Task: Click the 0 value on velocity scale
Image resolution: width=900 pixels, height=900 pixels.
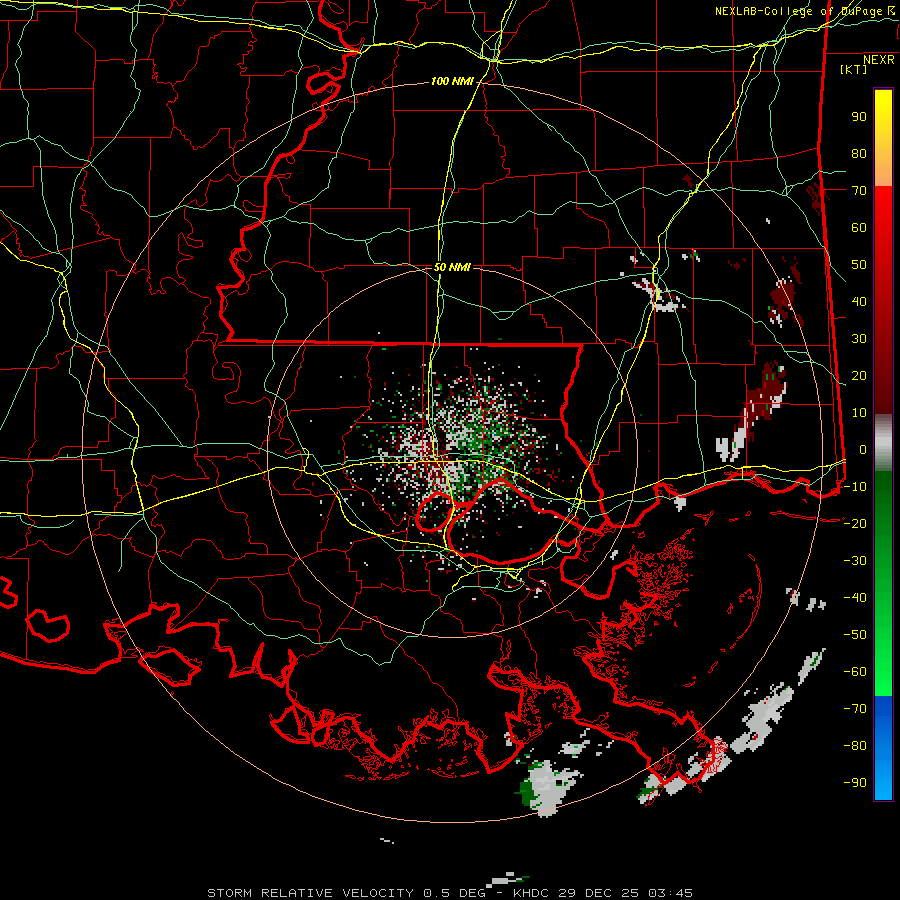Action: click(x=863, y=449)
